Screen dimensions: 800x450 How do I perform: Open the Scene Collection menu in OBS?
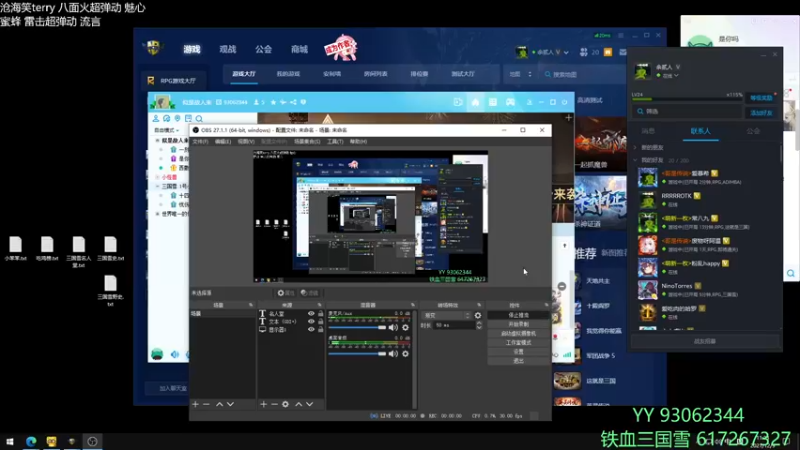(307, 141)
